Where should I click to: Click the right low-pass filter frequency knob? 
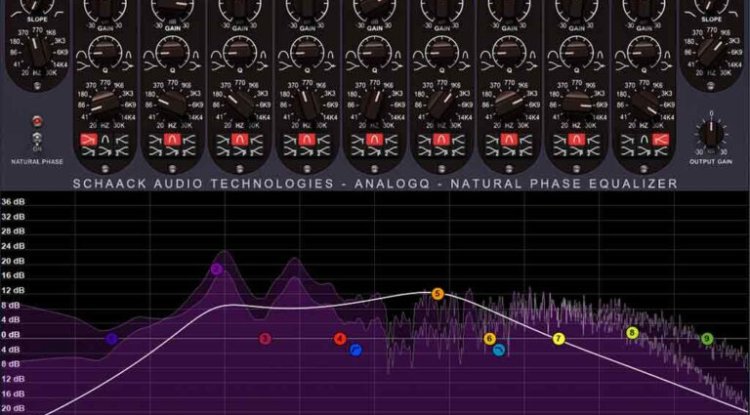[712, 52]
